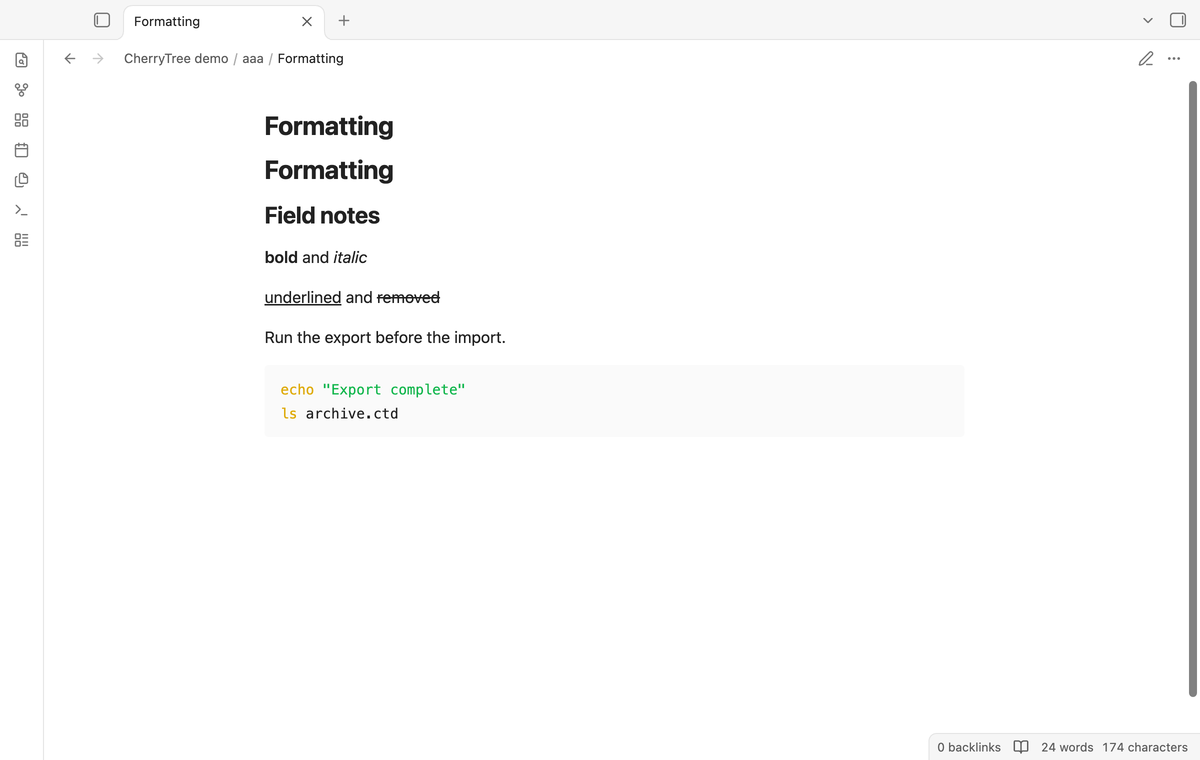This screenshot has height=760, width=1200.
Task: Open CherryTree demo breadcrumb folder
Action: click(x=176, y=58)
